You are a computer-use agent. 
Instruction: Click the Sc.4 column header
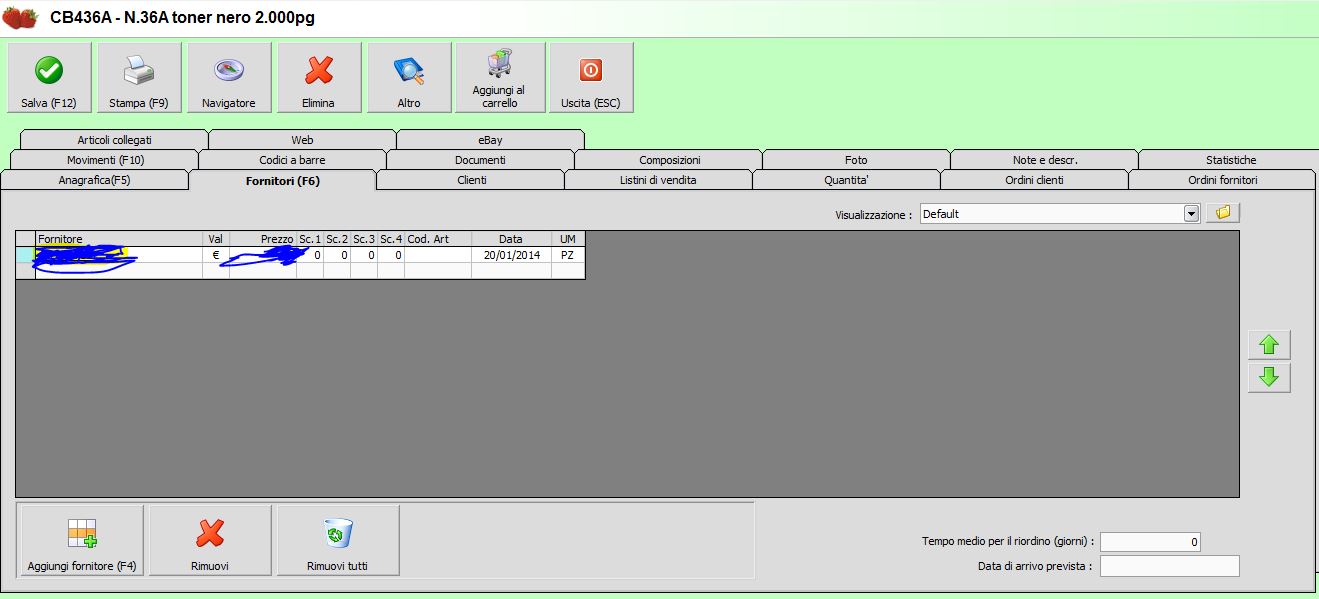click(x=391, y=239)
